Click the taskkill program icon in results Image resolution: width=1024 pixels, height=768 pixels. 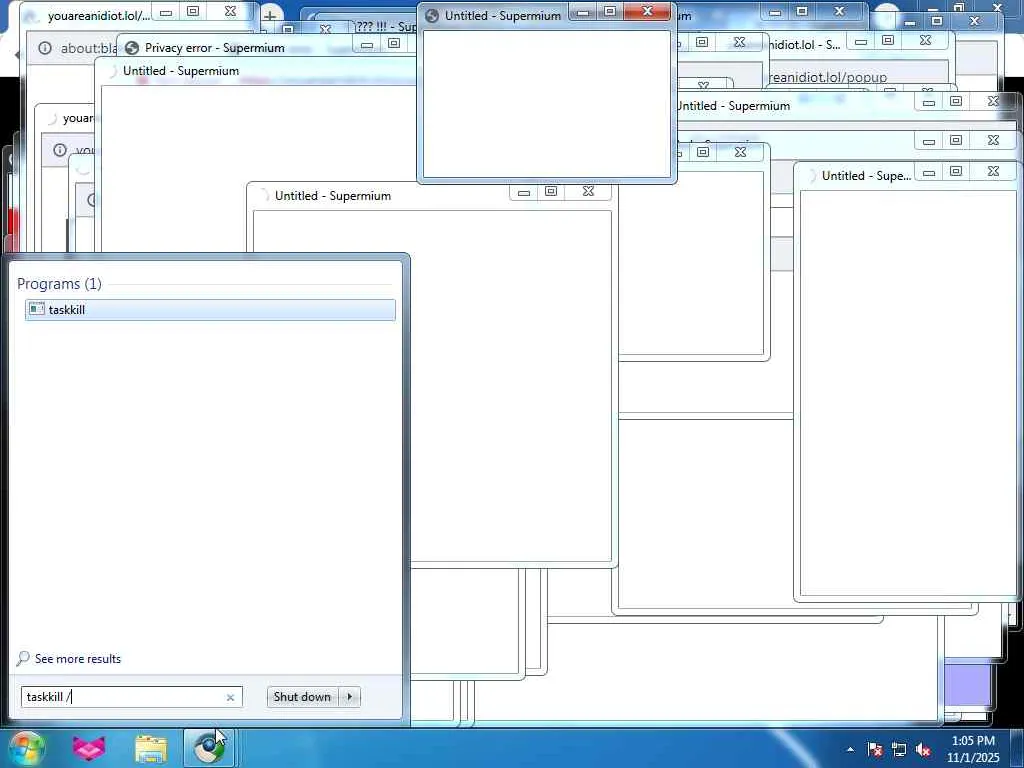pyautogui.click(x=37, y=309)
